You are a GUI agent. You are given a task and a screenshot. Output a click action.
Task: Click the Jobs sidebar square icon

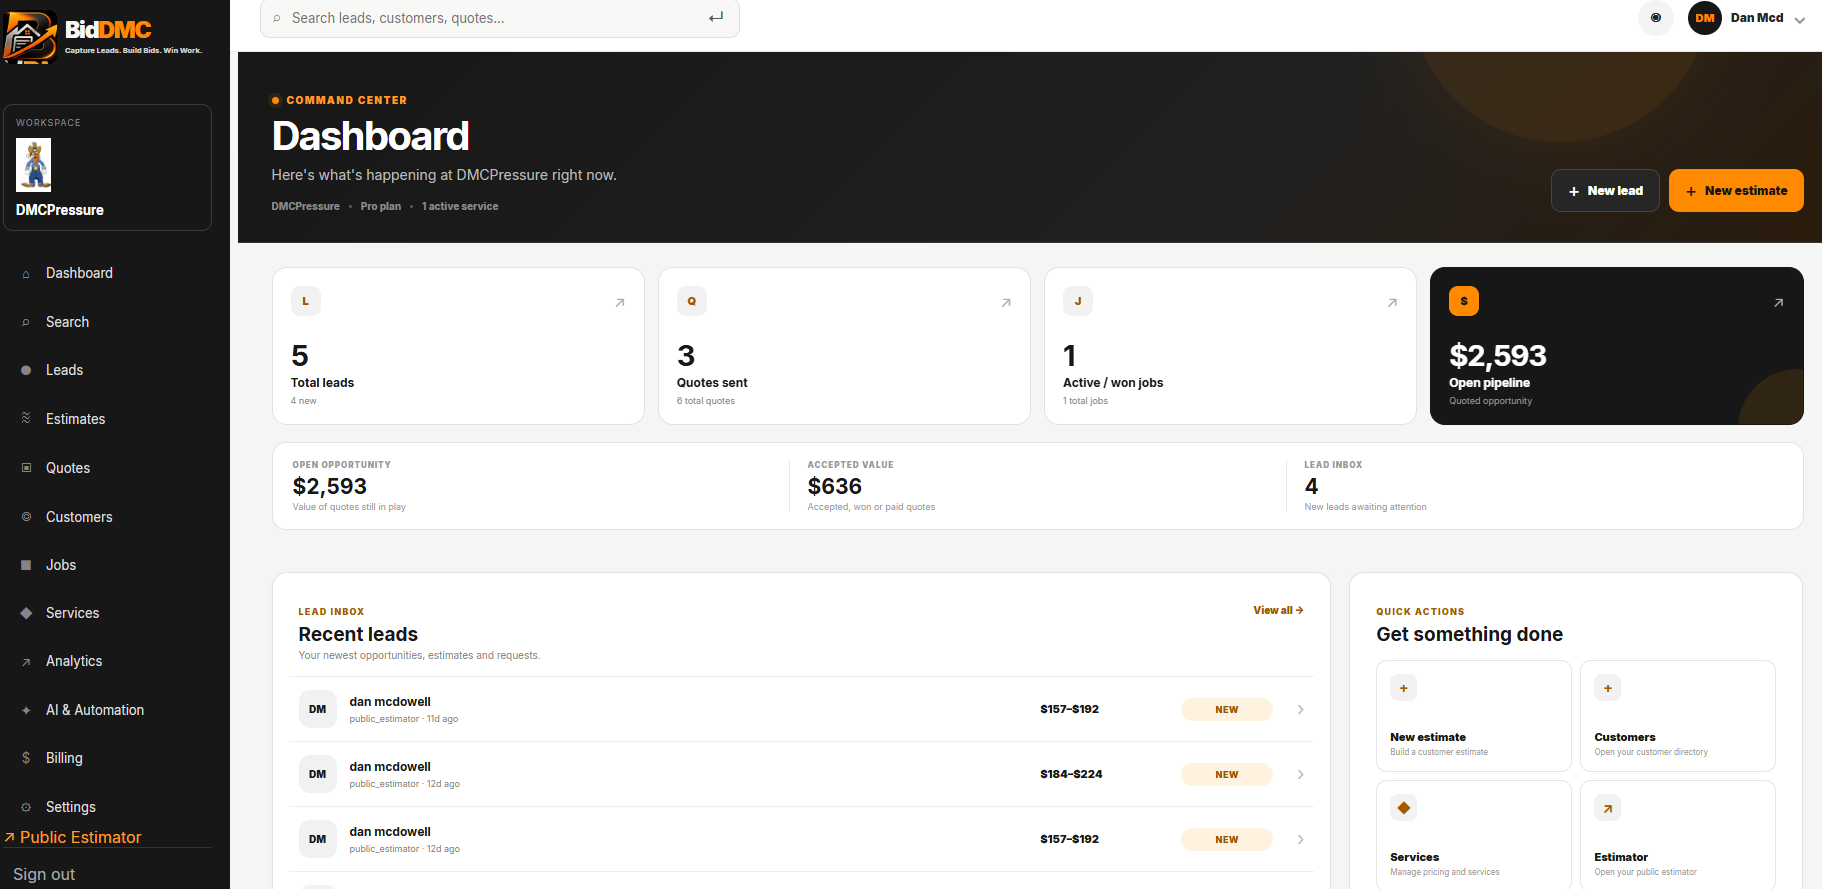point(26,565)
